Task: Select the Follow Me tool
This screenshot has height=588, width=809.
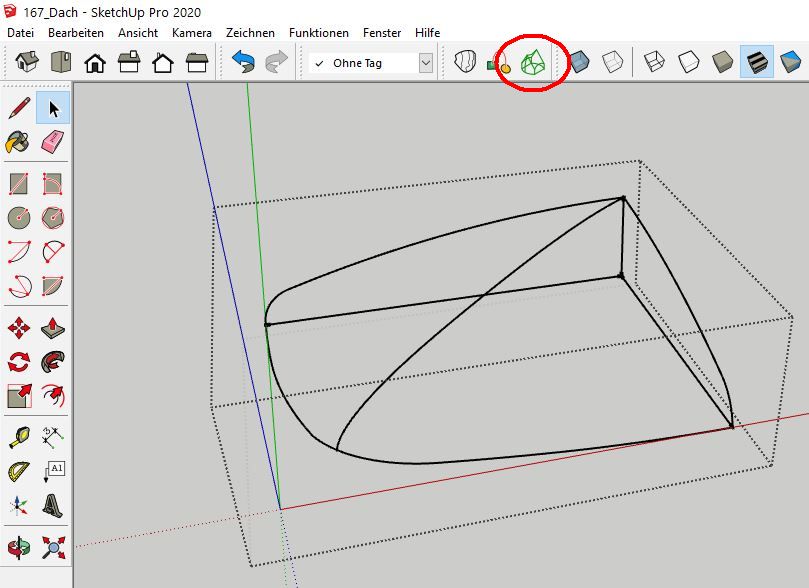Action: click(53, 362)
